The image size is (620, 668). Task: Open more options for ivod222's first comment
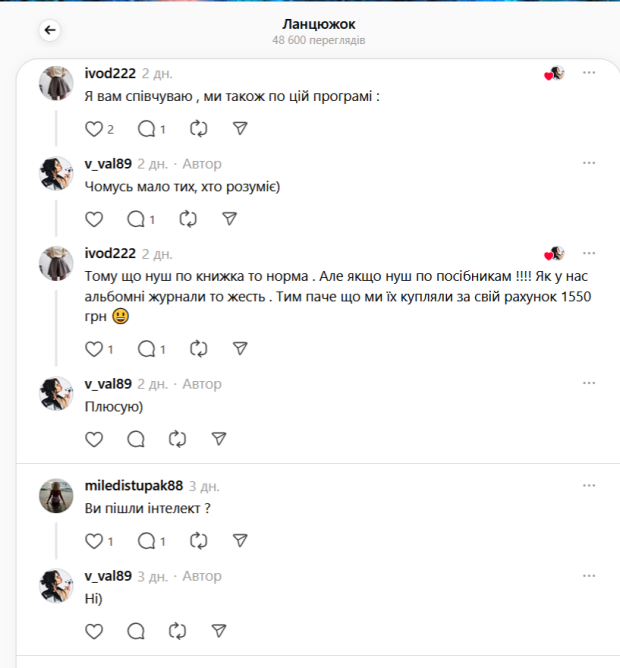(589, 73)
